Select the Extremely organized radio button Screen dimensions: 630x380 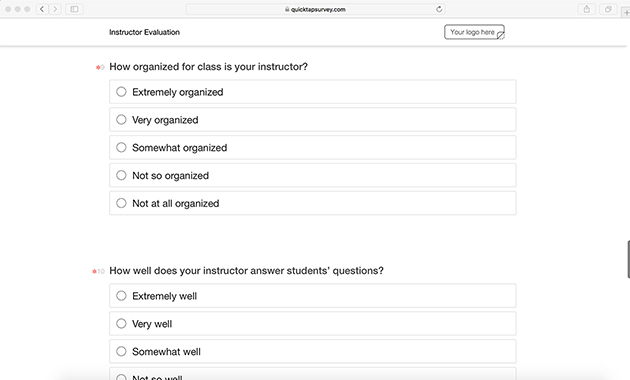point(121,92)
